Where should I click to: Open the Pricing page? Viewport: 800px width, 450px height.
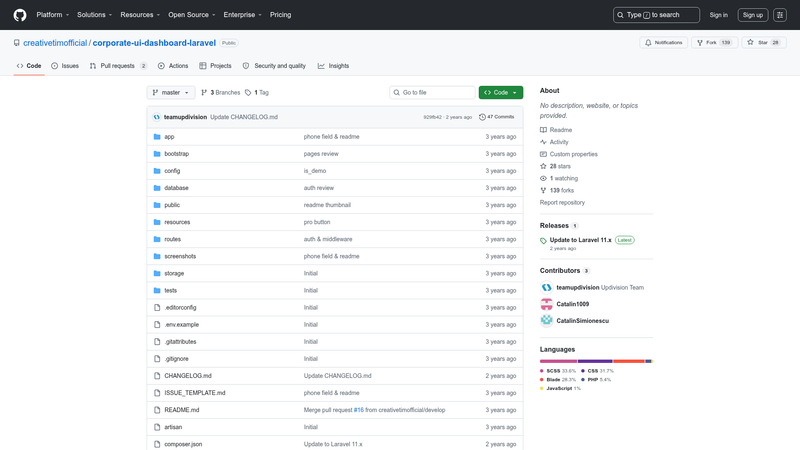pyautogui.click(x=281, y=15)
